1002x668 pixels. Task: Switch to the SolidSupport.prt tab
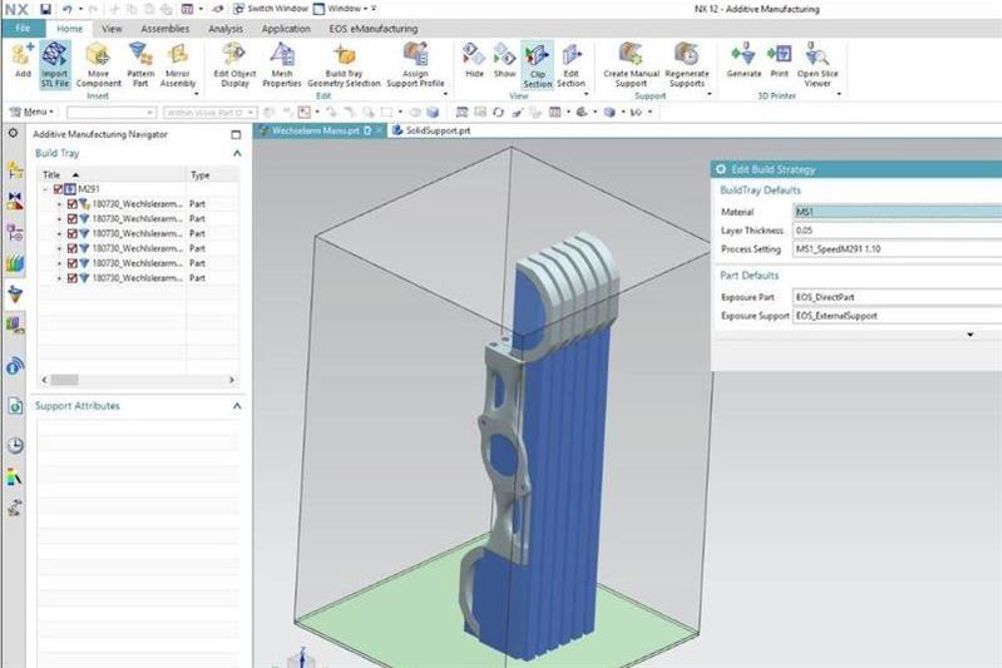(x=431, y=130)
